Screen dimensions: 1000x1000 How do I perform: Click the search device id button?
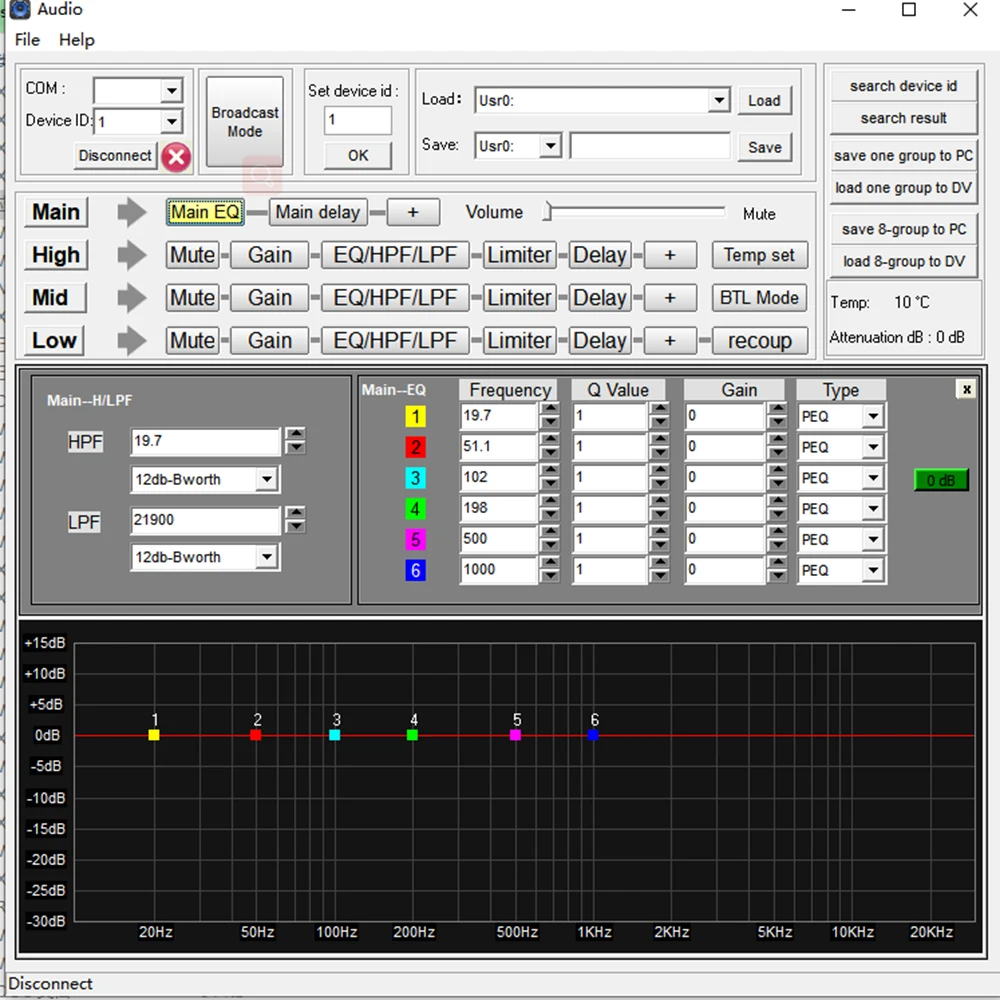[903, 86]
